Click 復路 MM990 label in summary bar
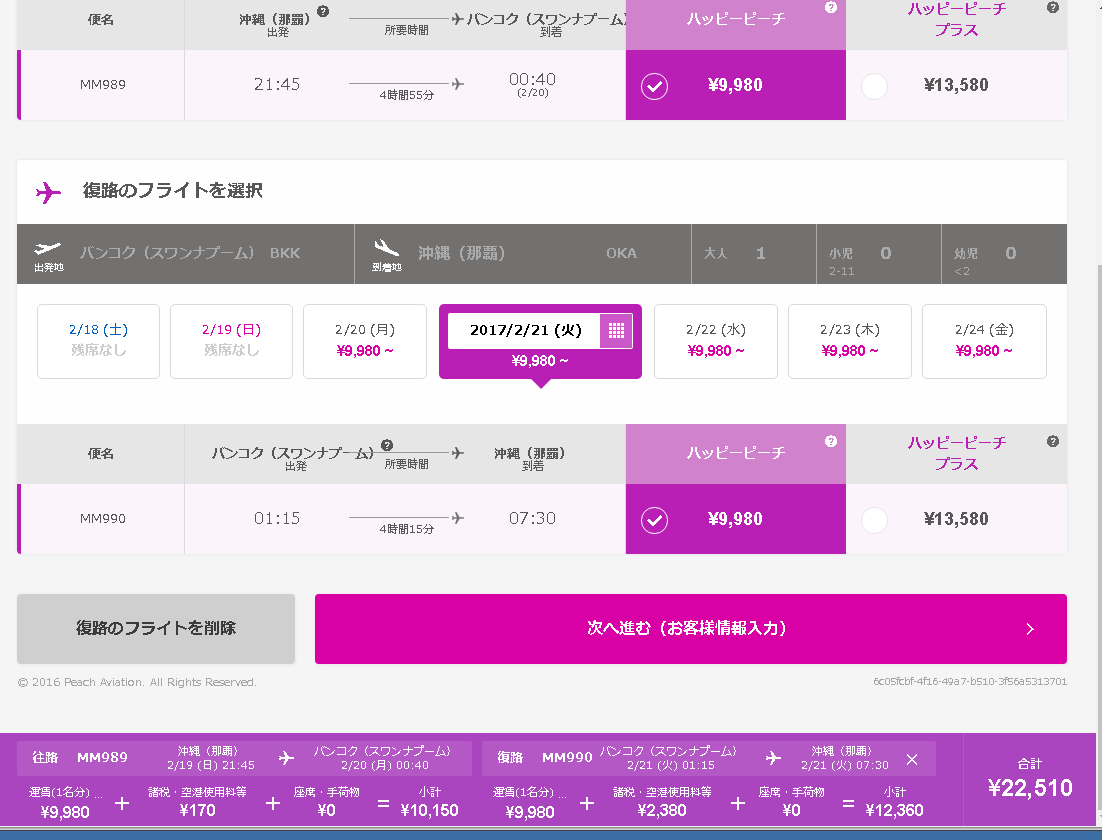 coord(545,758)
